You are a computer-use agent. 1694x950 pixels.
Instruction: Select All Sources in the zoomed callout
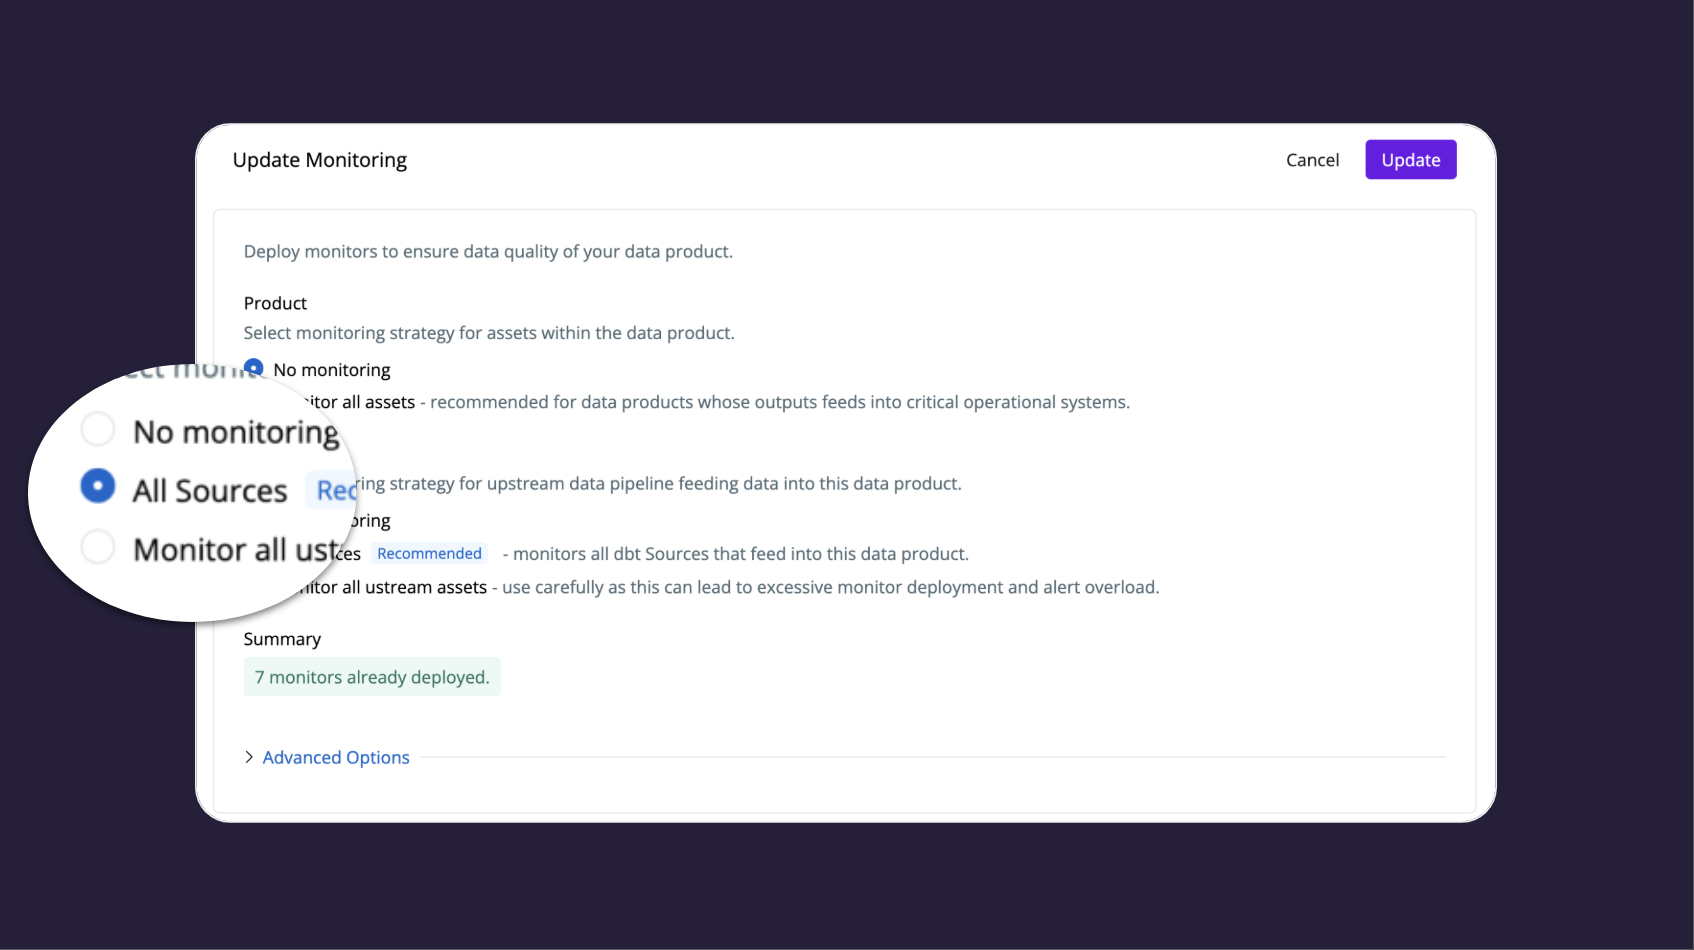97,487
